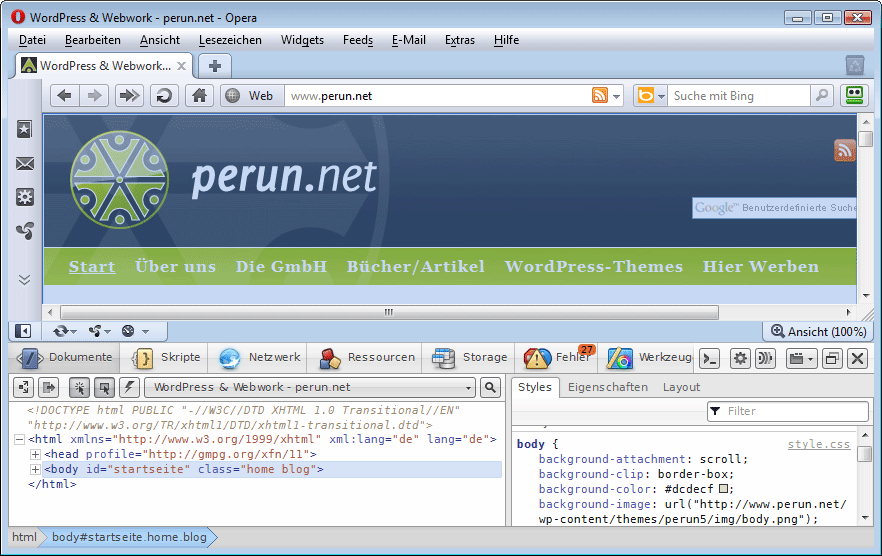Collapse the html node in DOM tree
882x556 pixels.
19,440
